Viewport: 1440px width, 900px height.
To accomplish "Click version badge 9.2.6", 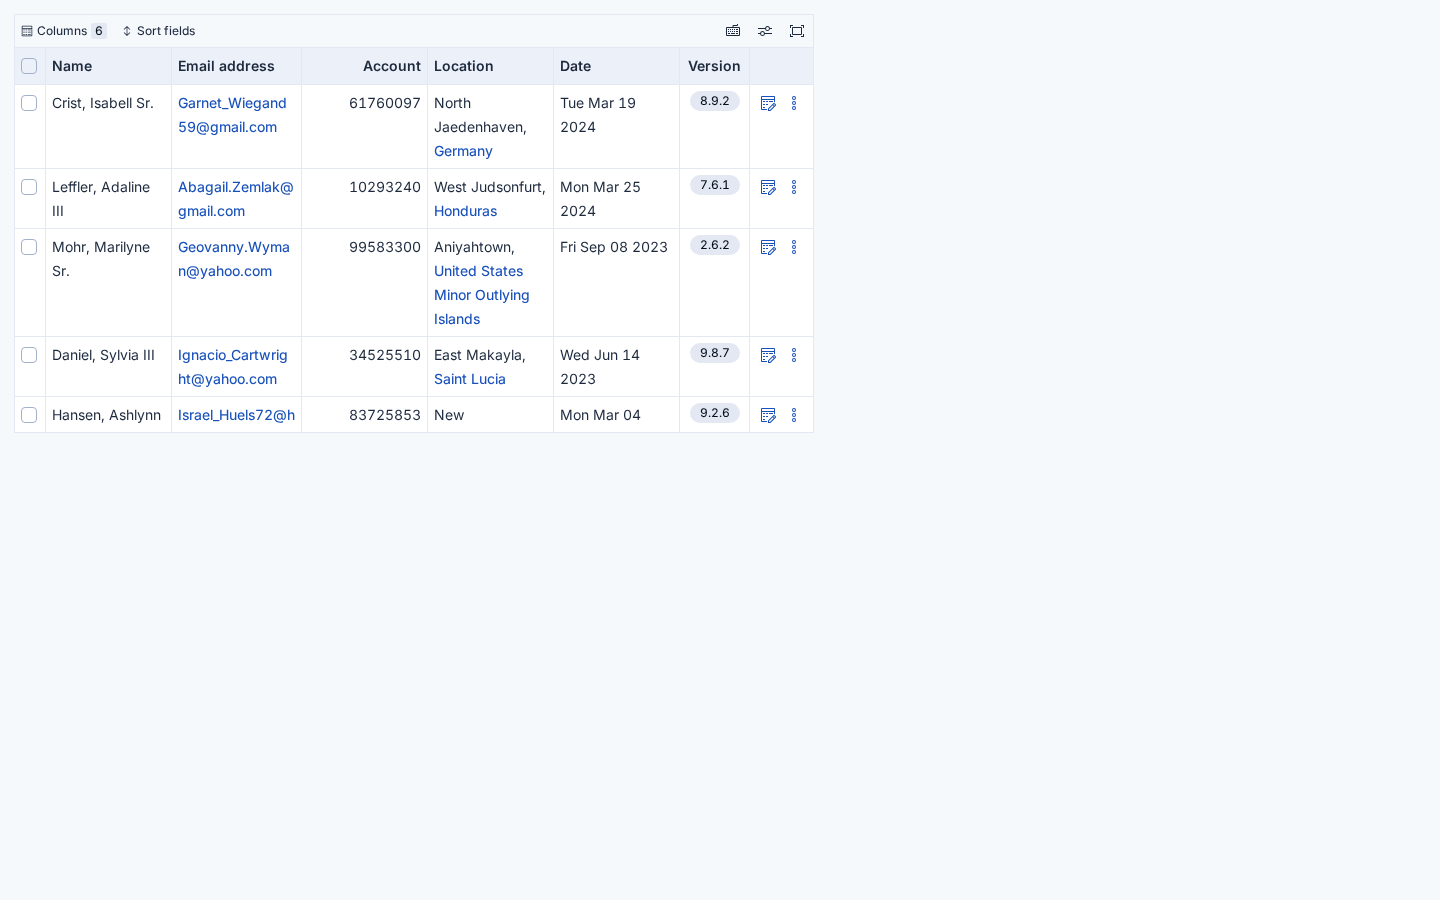I will point(715,413).
